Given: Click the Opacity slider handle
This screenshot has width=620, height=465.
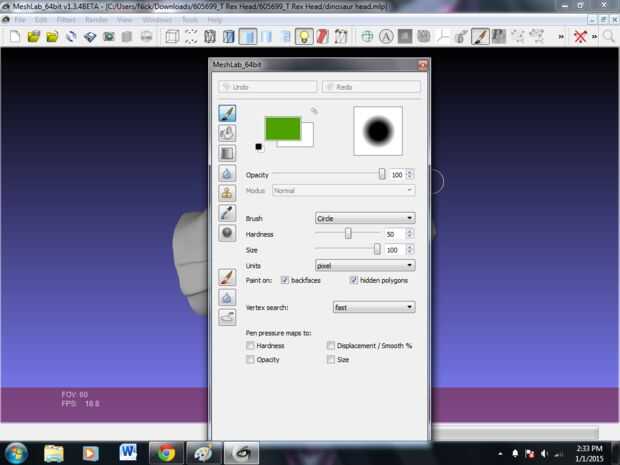Looking at the screenshot, I should (x=382, y=174).
